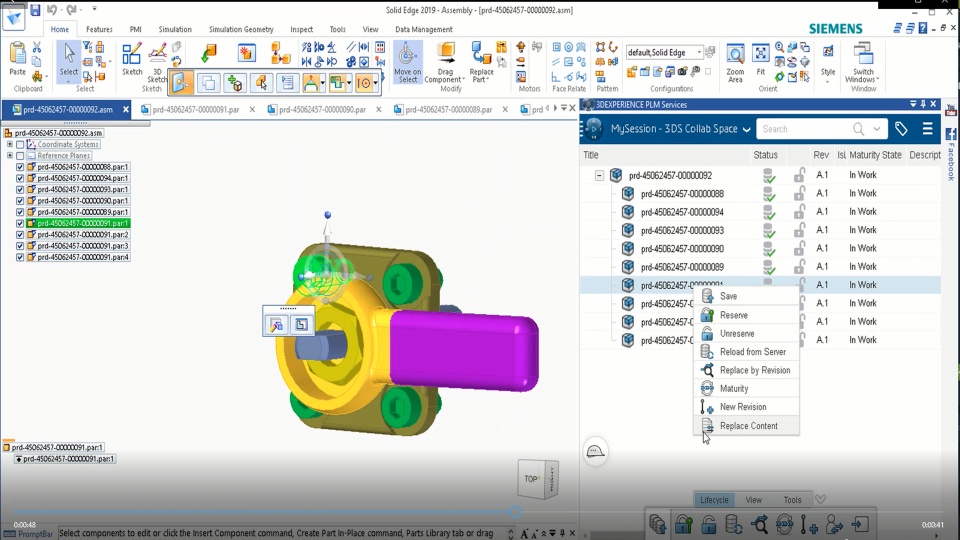Expand the Reference Planes tree node

click(x=10, y=156)
